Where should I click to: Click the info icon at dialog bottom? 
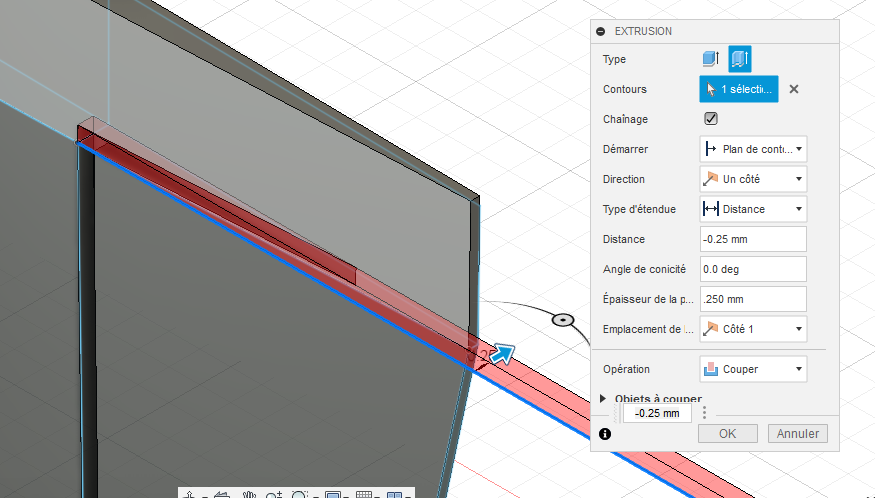pyautogui.click(x=605, y=434)
